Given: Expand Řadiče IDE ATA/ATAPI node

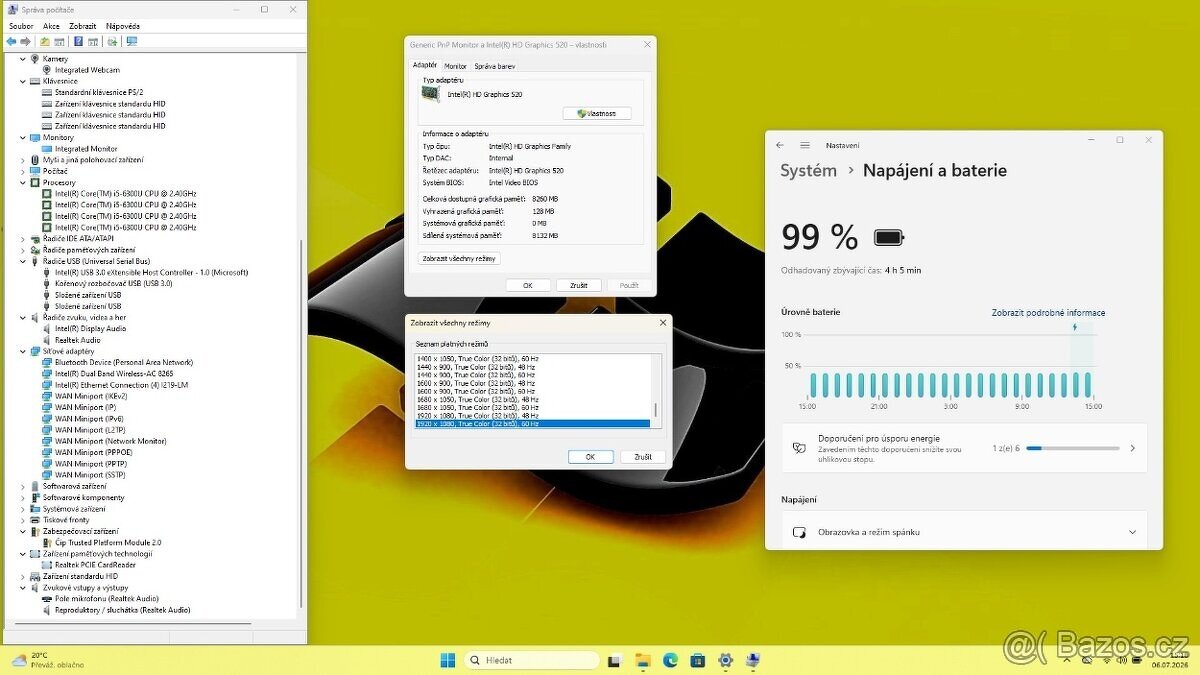Looking at the screenshot, I should 22,239.
